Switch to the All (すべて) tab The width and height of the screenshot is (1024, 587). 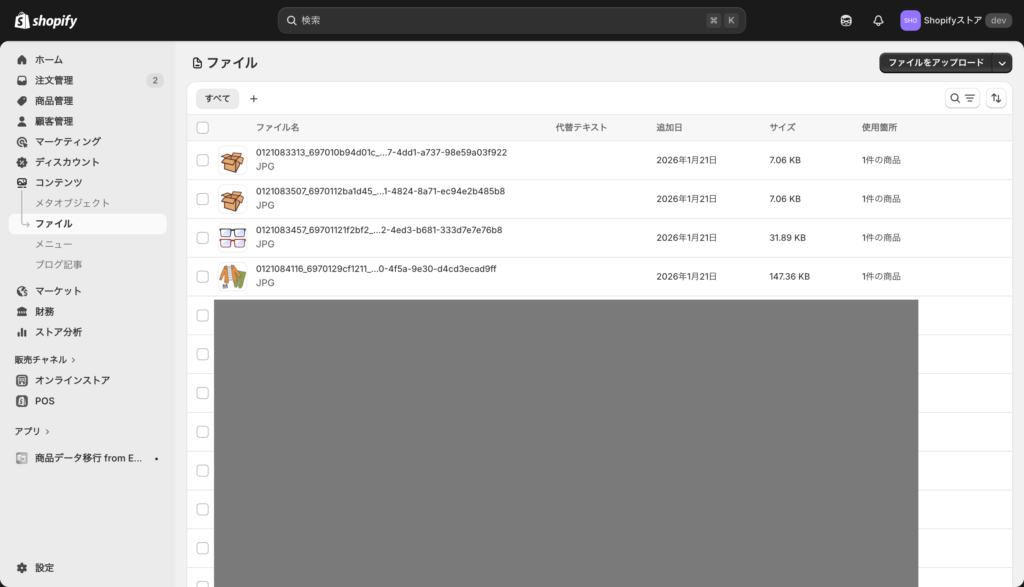[218, 99]
